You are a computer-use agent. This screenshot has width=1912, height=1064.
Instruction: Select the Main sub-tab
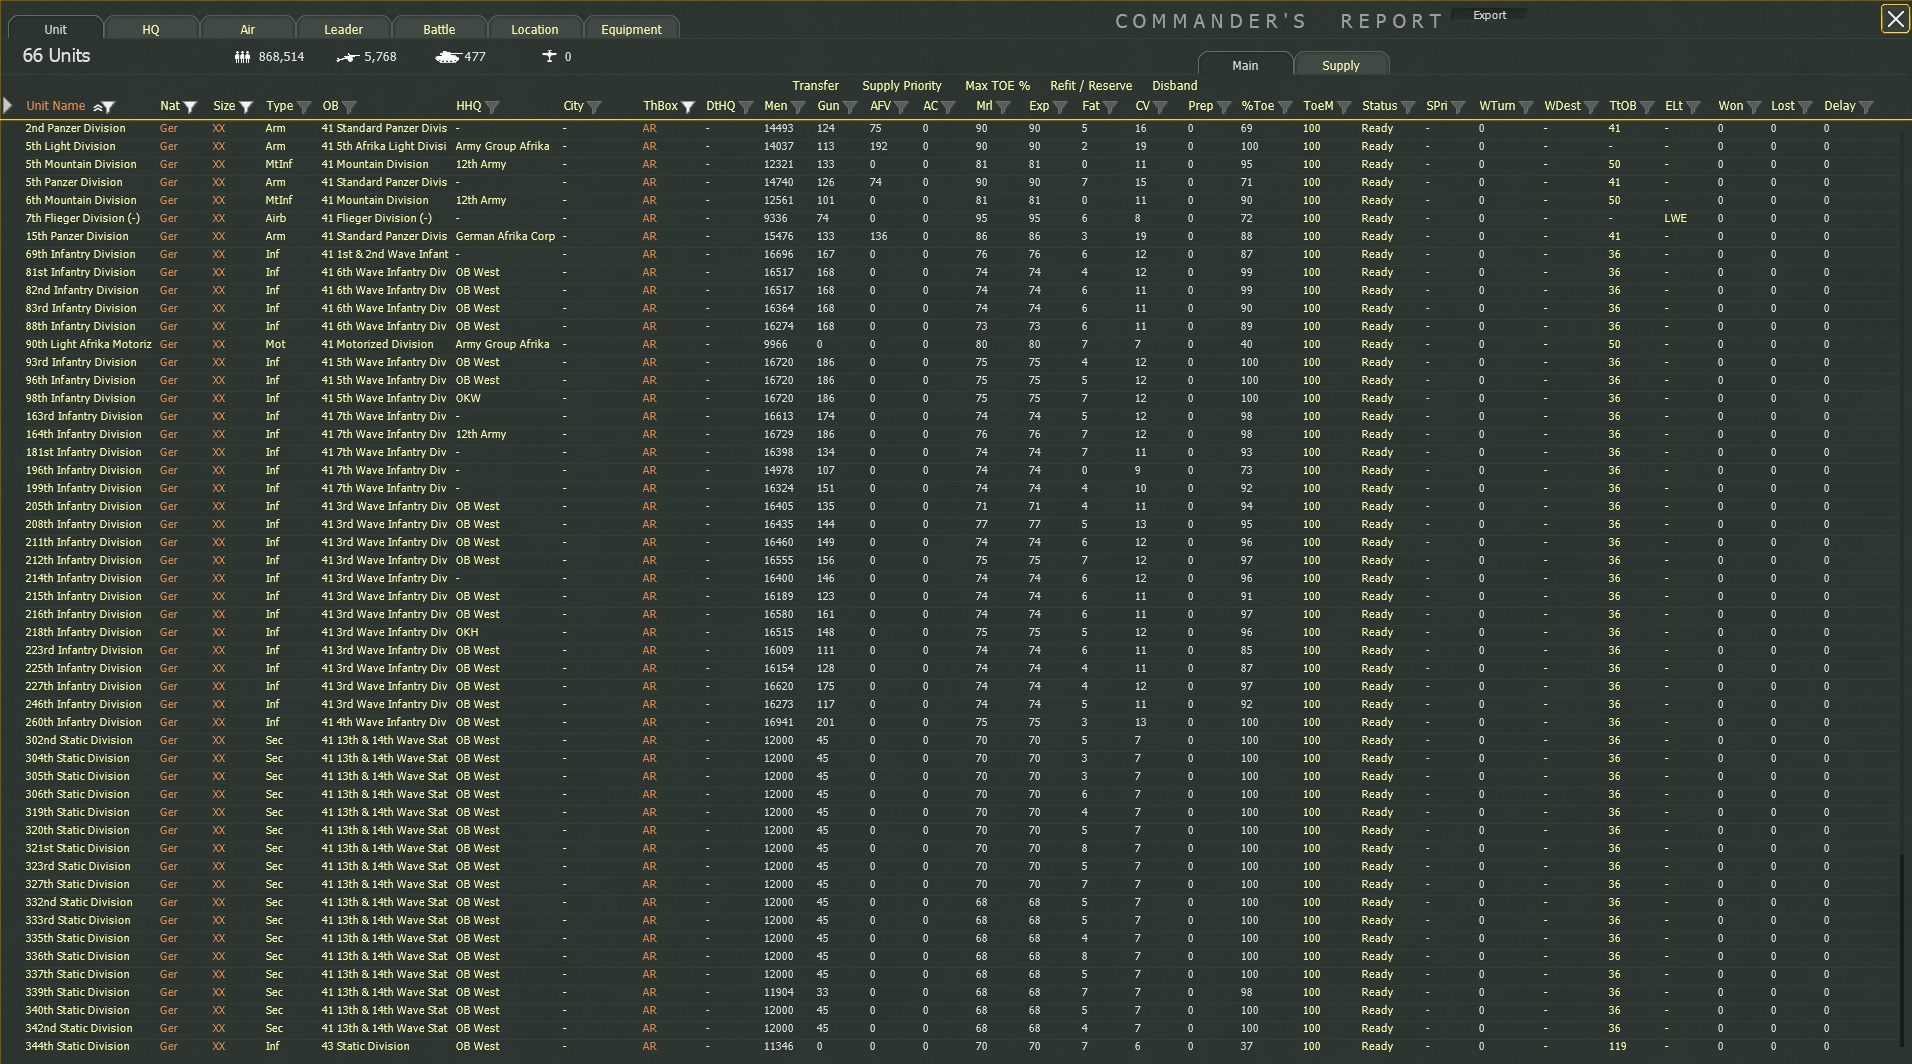pyautogui.click(x=1245, y=65)
